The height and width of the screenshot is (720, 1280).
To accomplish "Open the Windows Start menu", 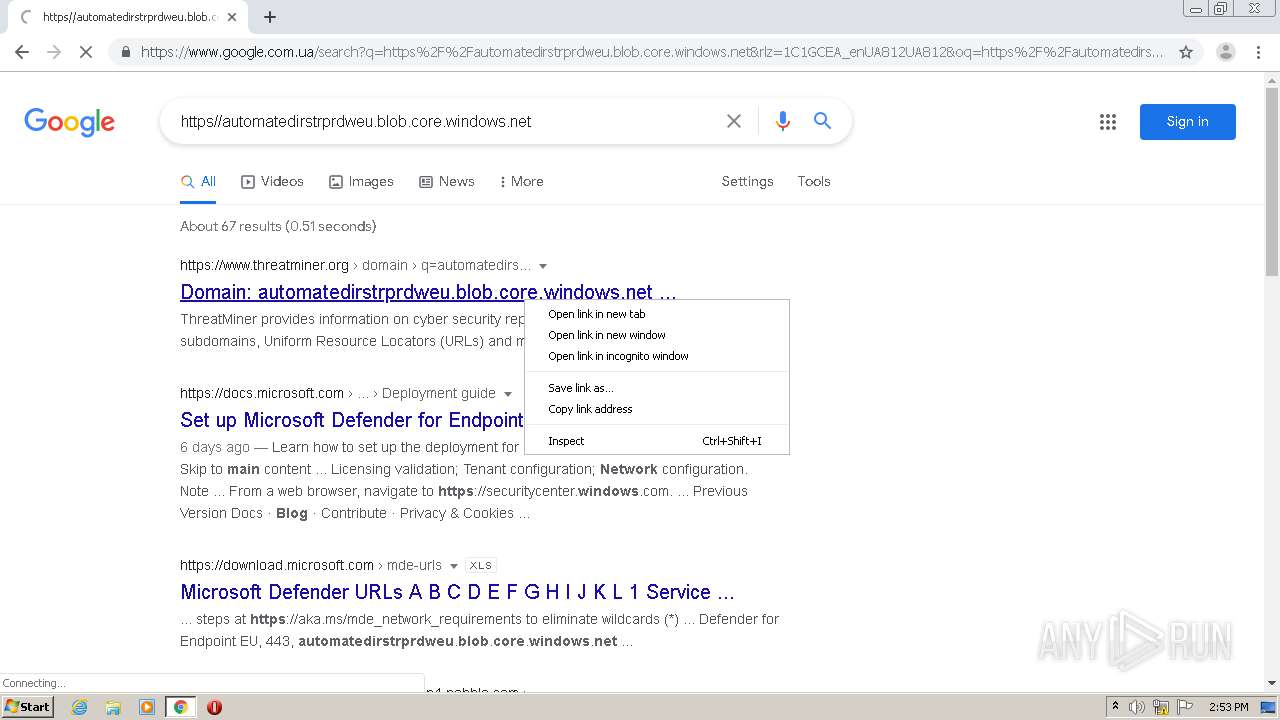I will 28,707.
